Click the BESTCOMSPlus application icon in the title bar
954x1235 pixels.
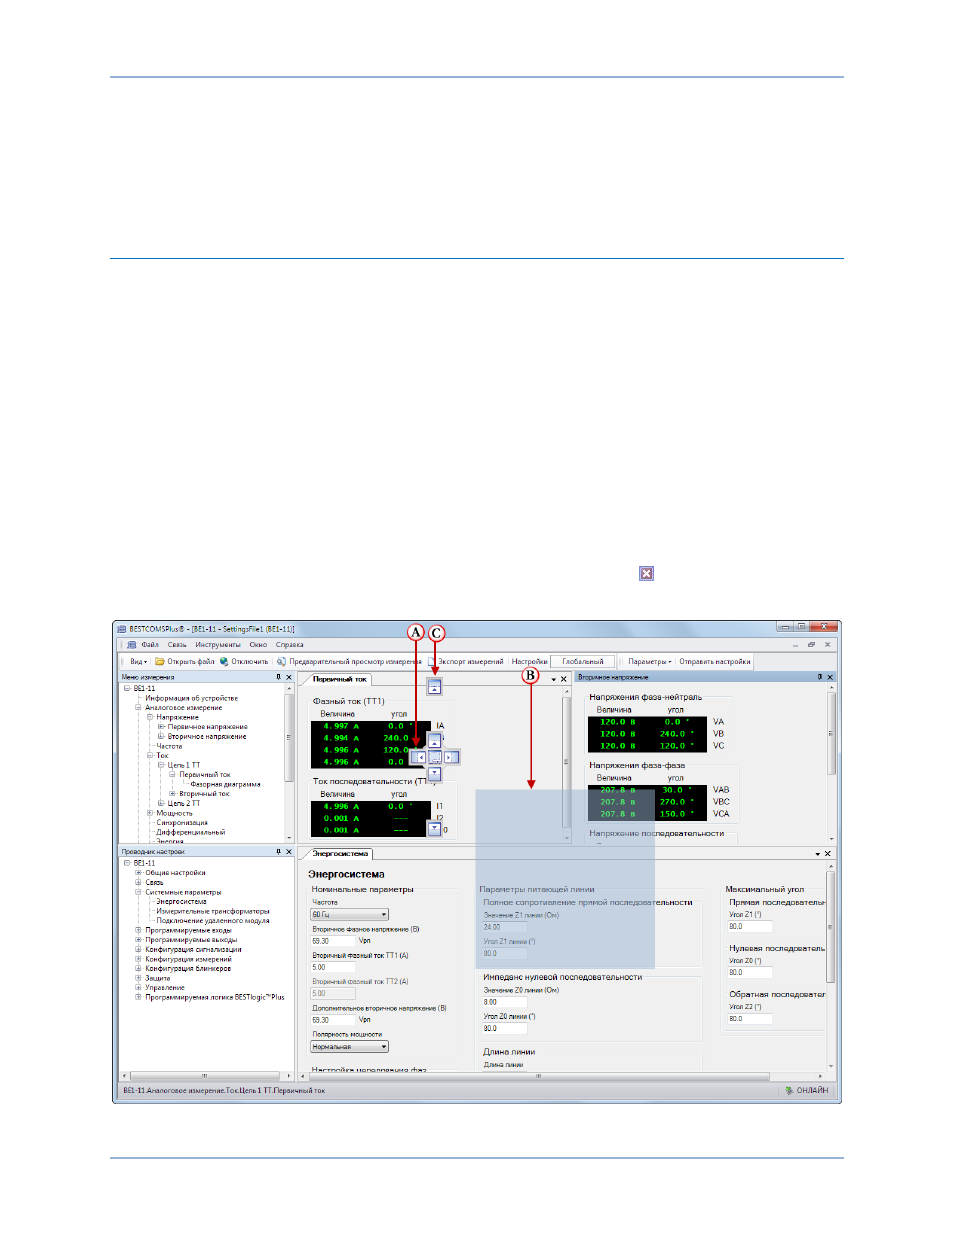coord(122,629)
